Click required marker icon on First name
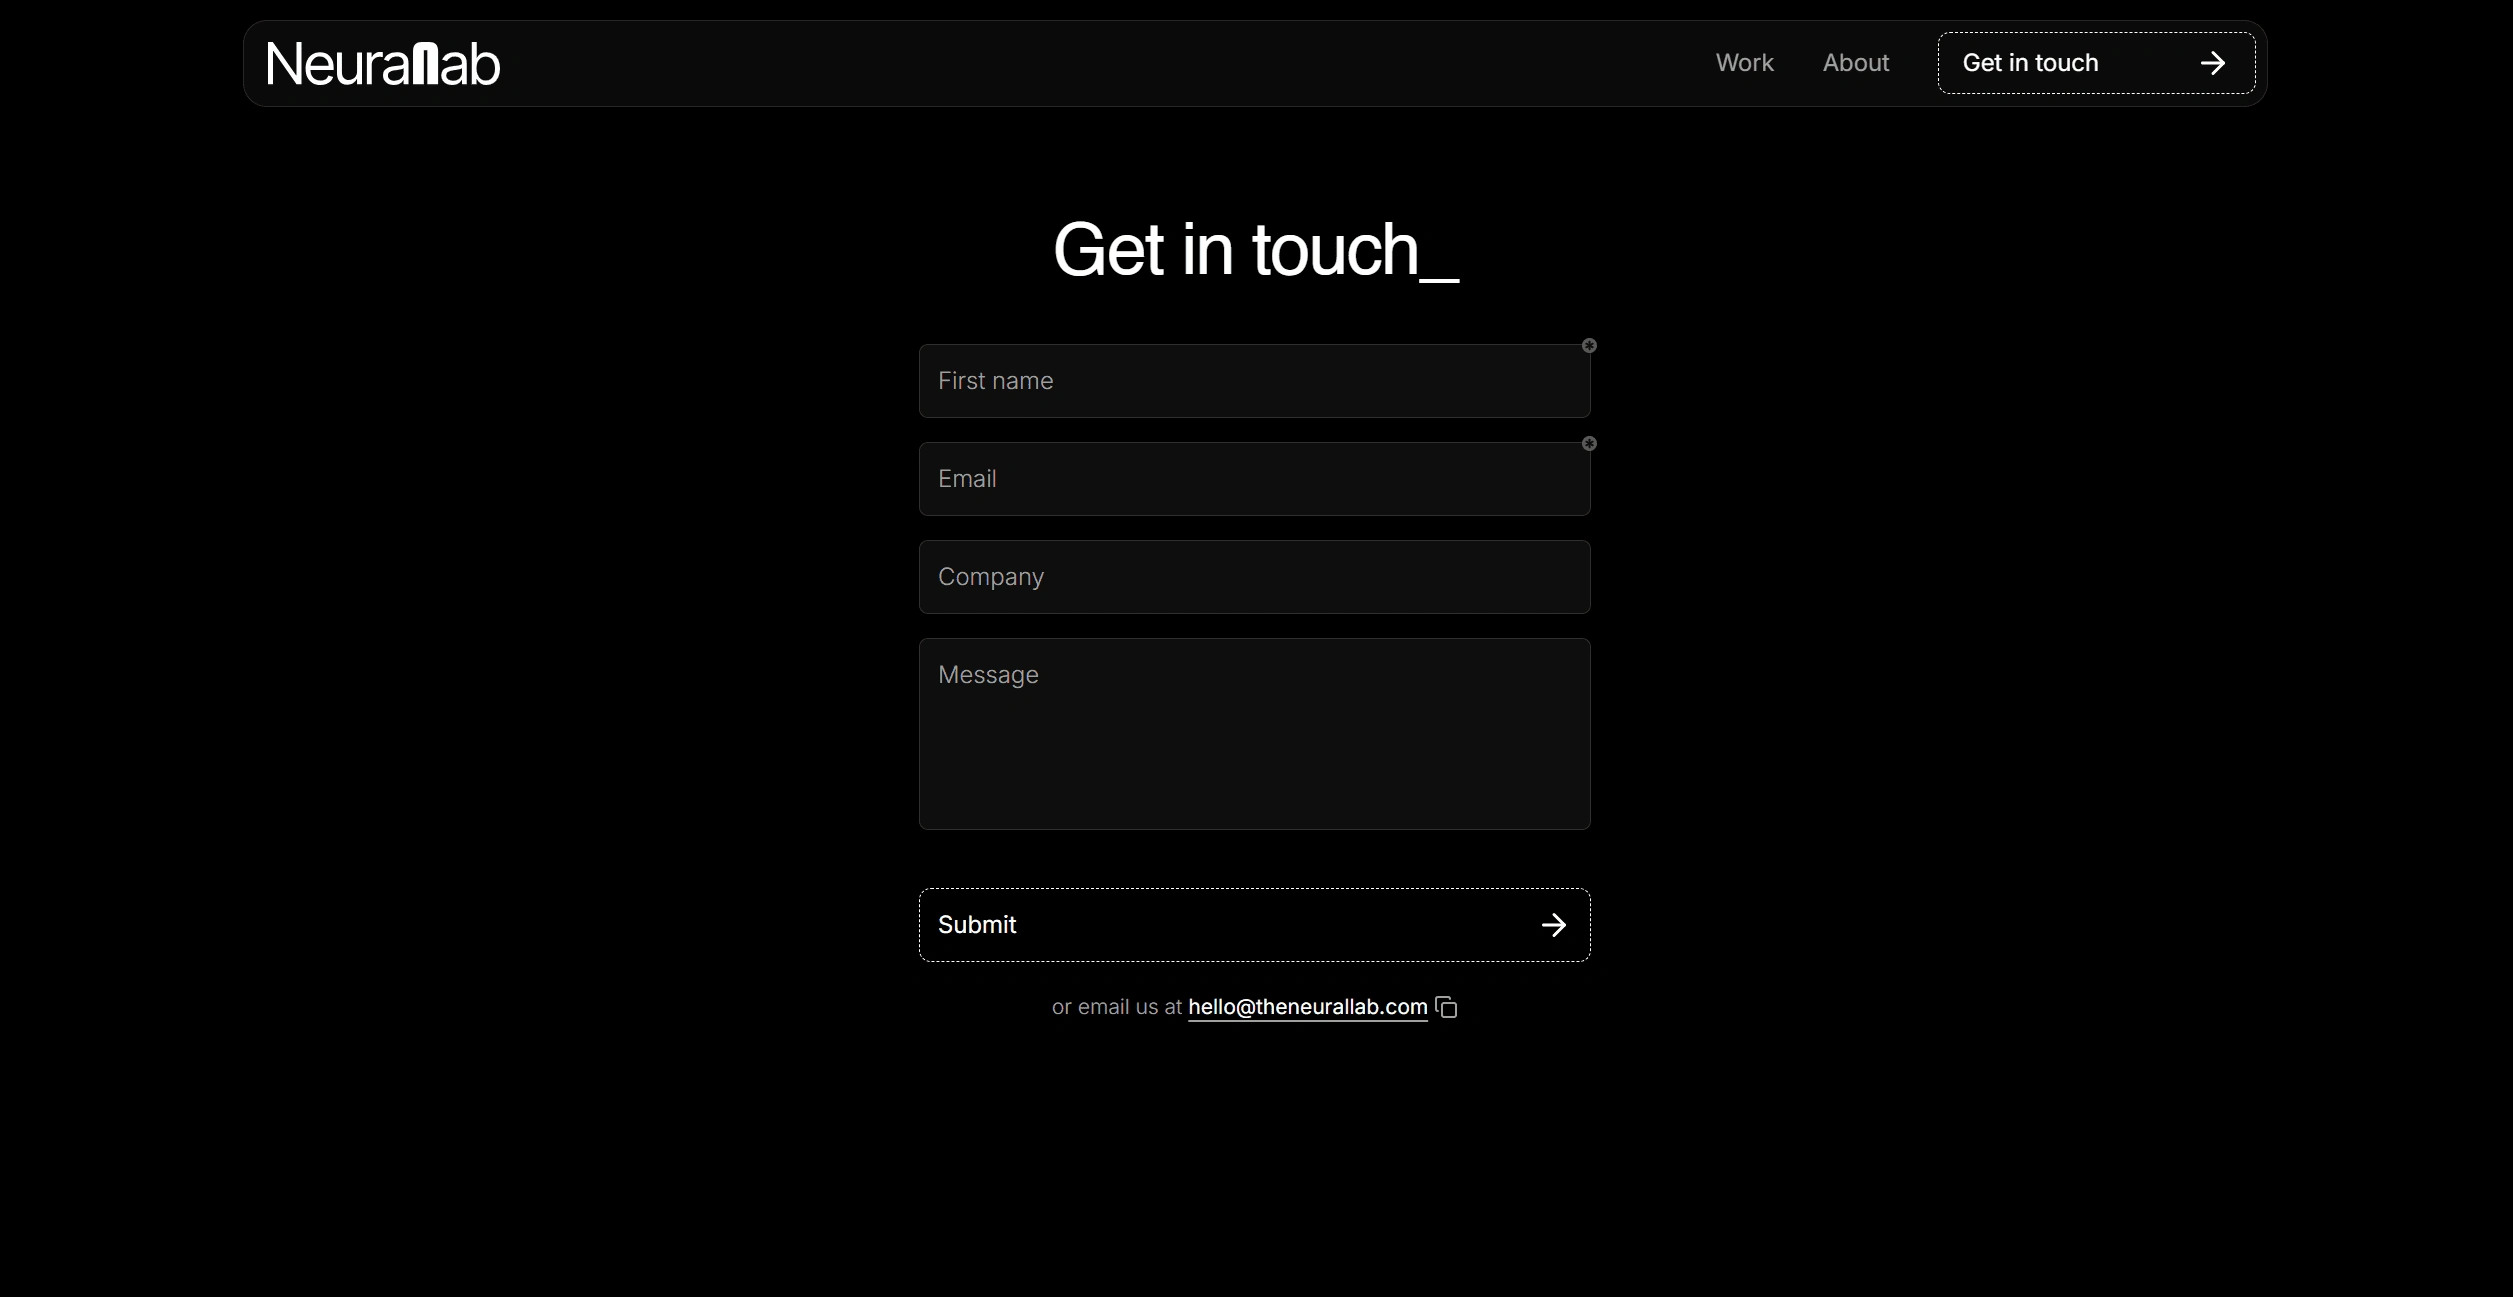This screenshot has height=1297, width=2513. (1589, 346)
